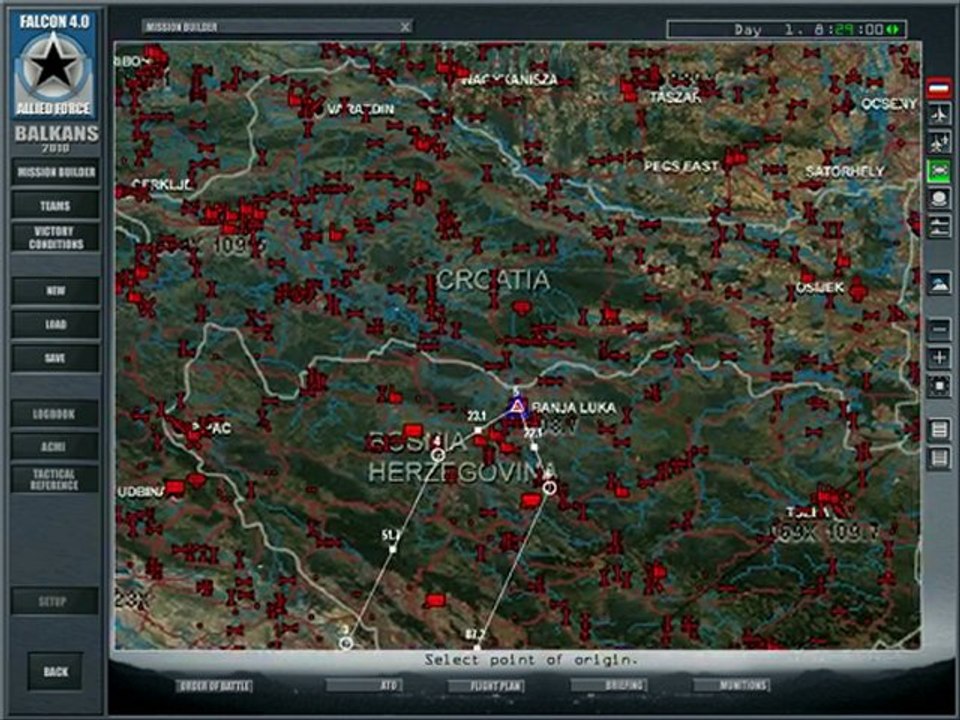960x720 pixels.
Task: Click the Day 1 clock display
Action: point(787,29)
